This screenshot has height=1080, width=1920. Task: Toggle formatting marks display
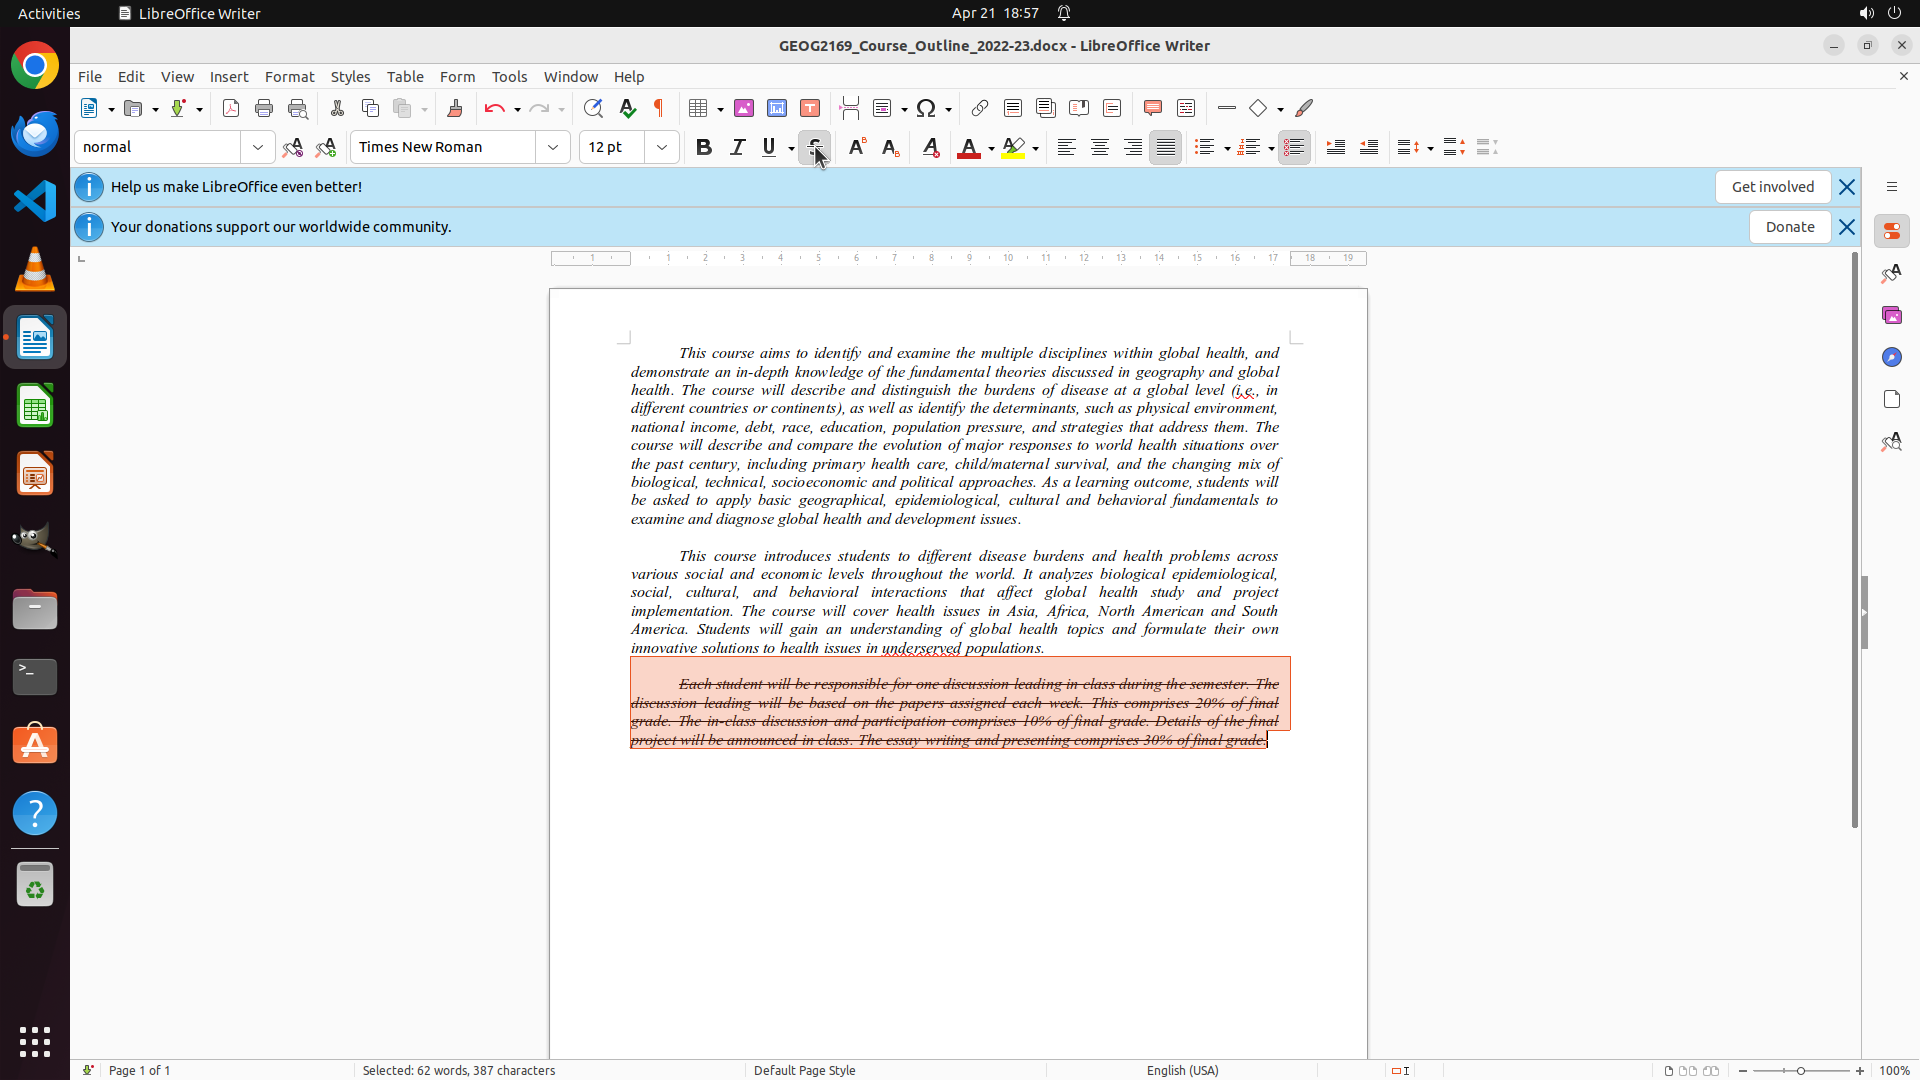pyautogui.click(x=659, y=108)
